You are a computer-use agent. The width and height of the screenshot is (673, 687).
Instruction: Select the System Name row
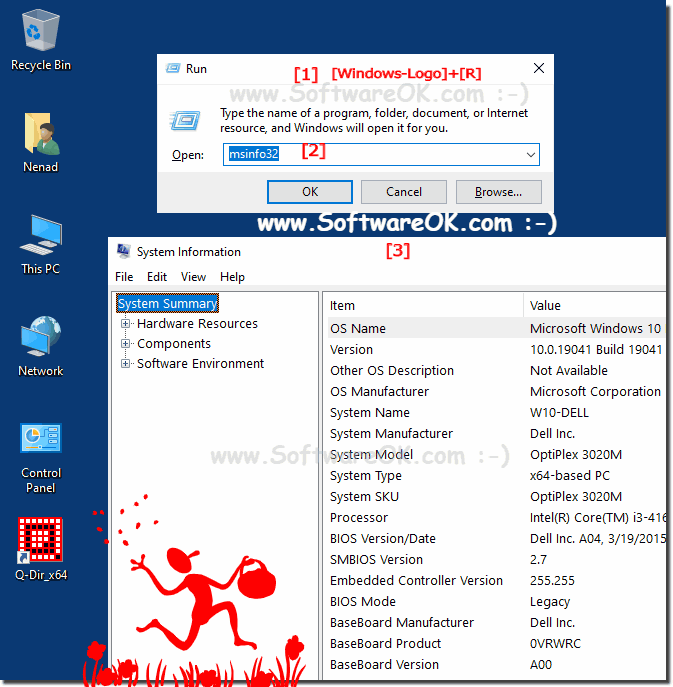pyautogui.click(x=496, y=412)
